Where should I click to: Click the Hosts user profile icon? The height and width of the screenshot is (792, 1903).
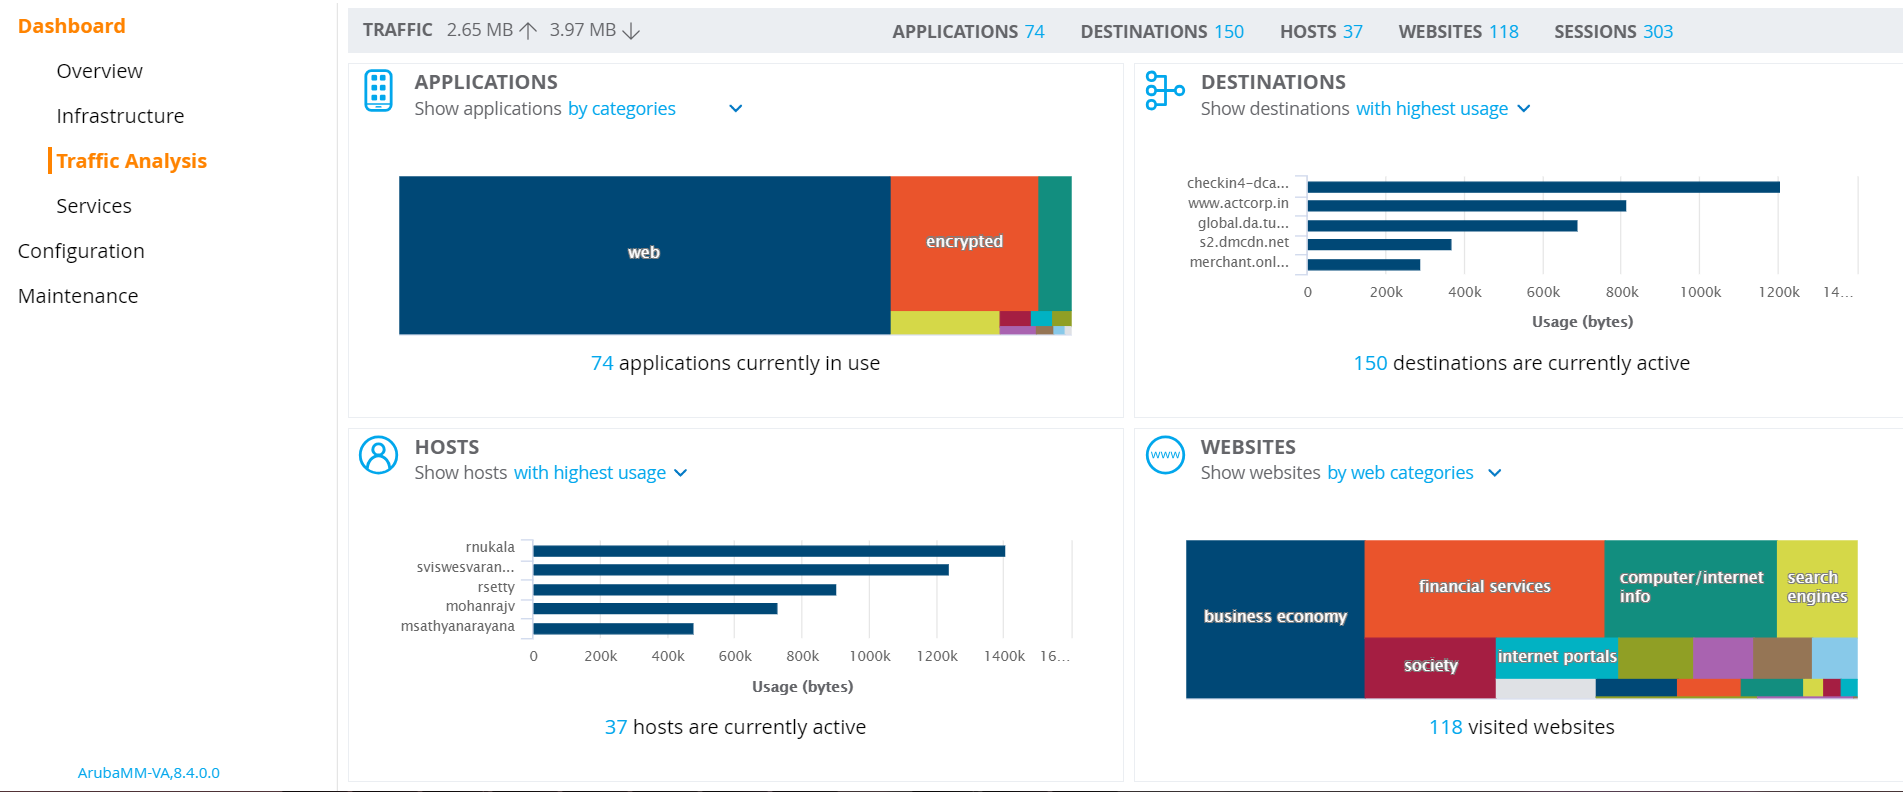pyautogui.click(x=378, y=455)
